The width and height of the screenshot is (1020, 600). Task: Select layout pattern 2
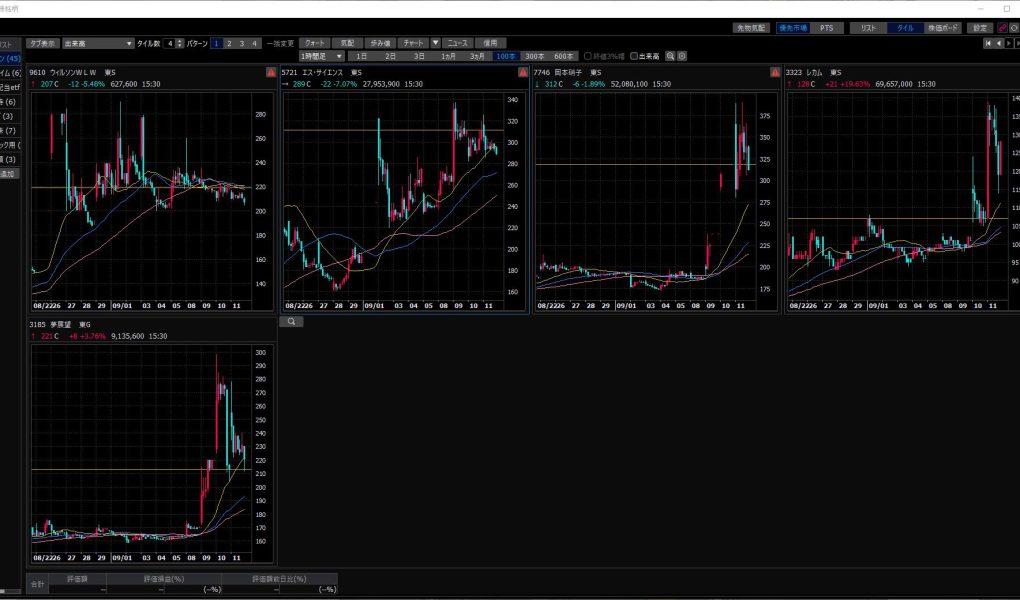[x=229, y=44]
